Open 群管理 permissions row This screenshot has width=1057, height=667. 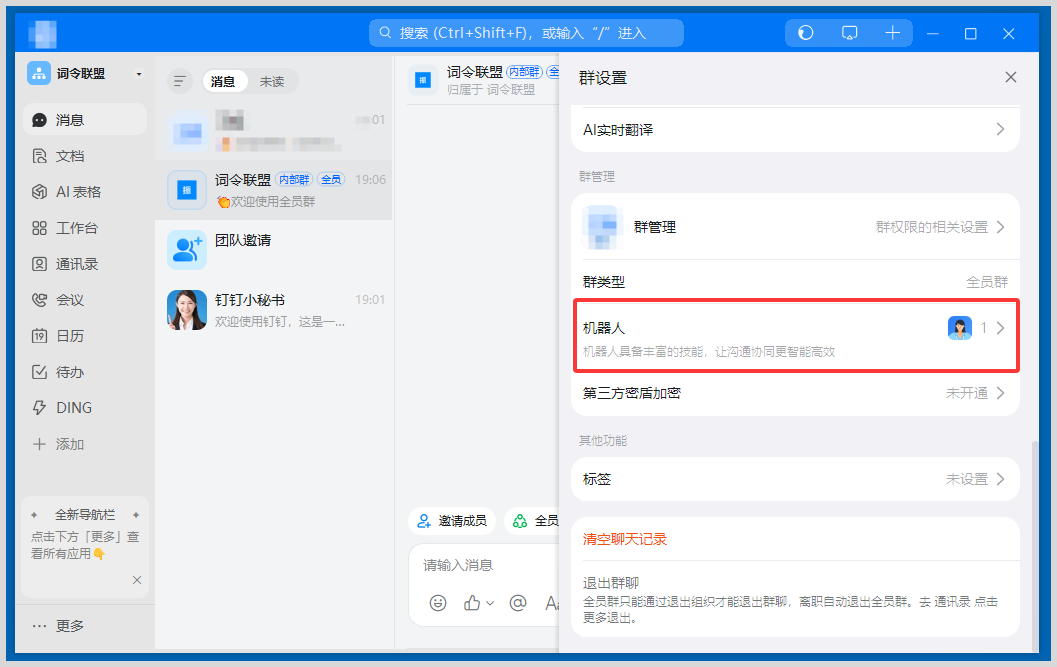(795, 227)
